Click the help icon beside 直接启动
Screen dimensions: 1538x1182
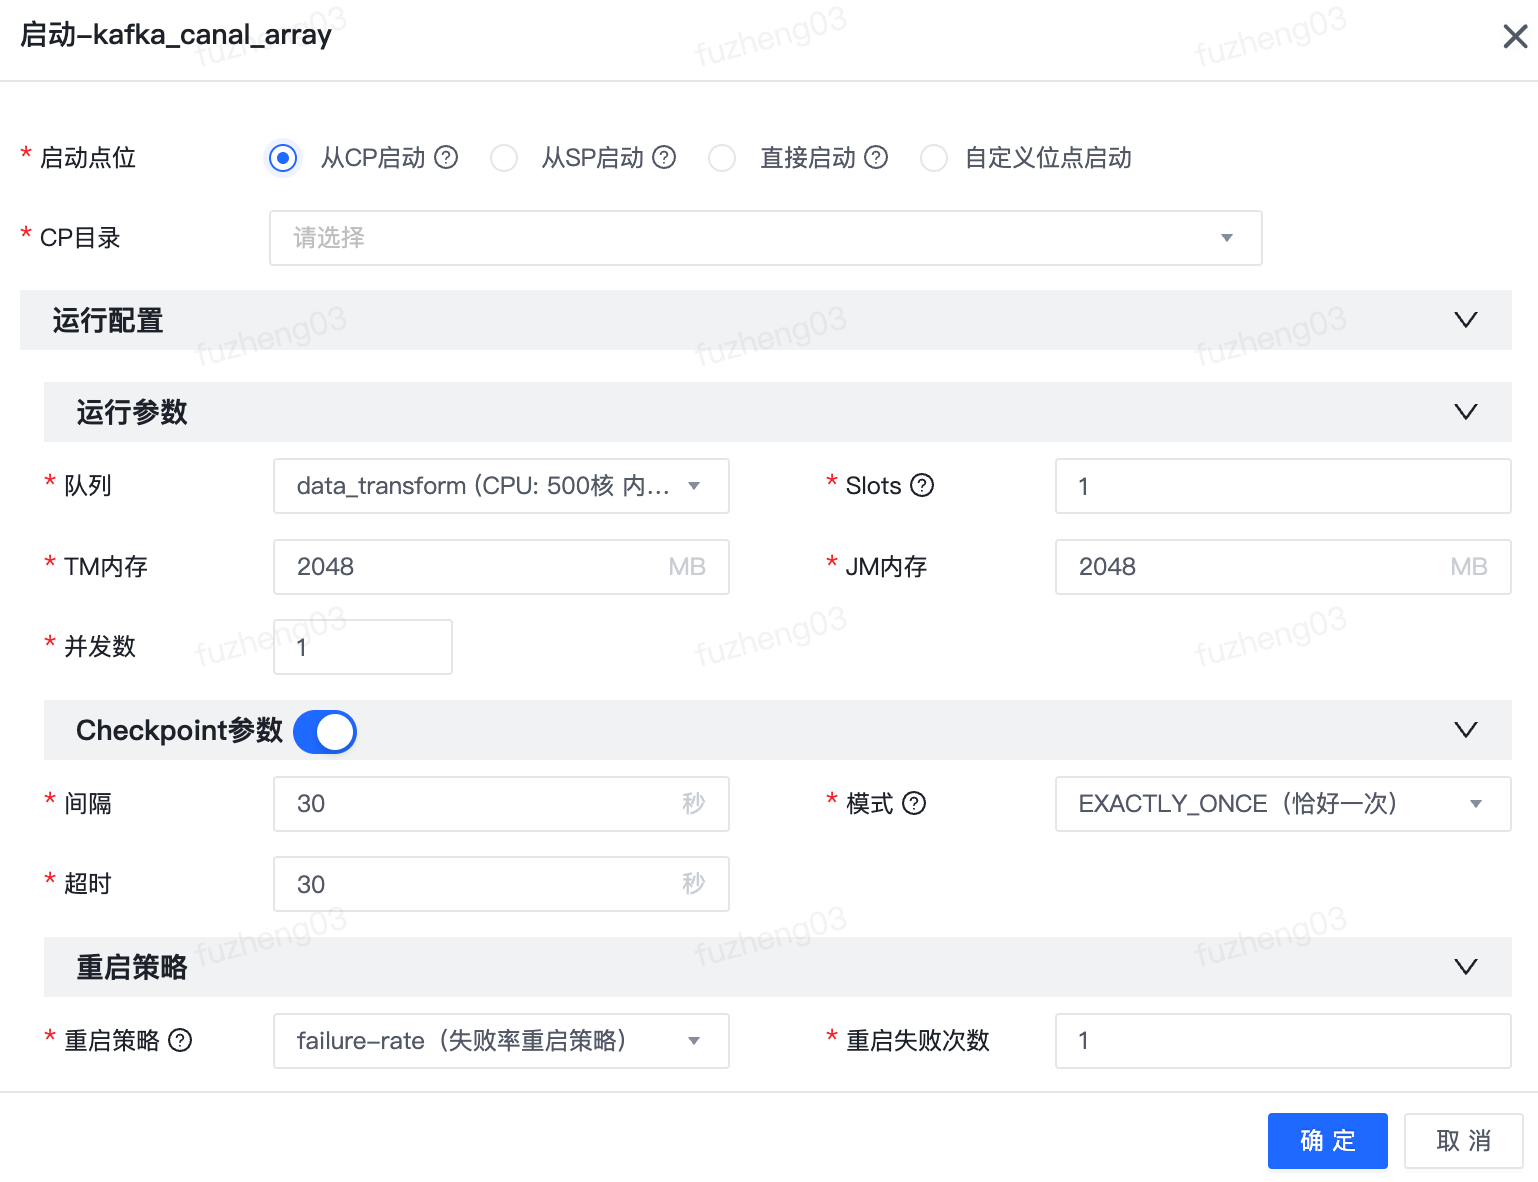pyautogui.click(x=876, y=157)
